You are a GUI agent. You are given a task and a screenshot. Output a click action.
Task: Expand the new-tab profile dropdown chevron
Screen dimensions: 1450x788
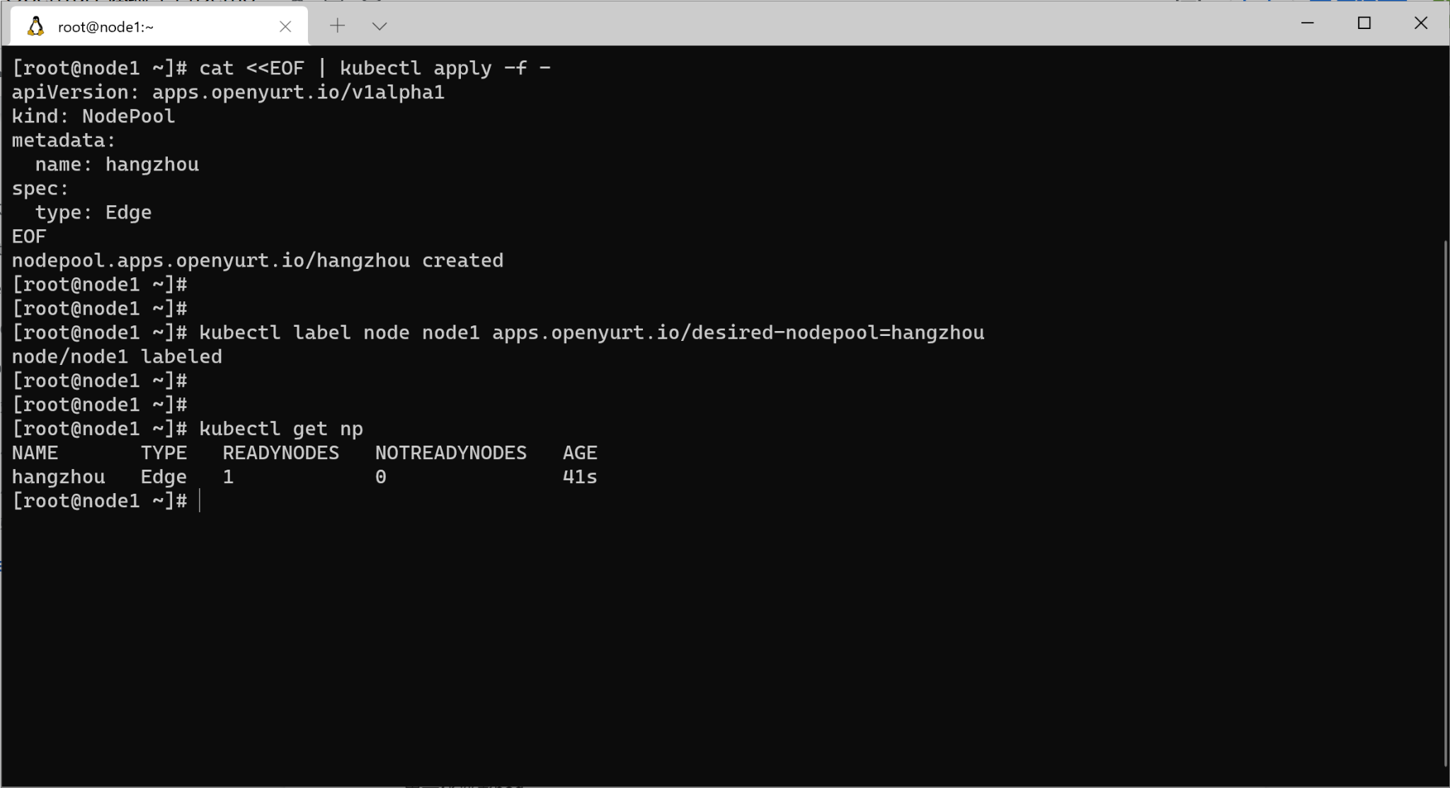379,26
